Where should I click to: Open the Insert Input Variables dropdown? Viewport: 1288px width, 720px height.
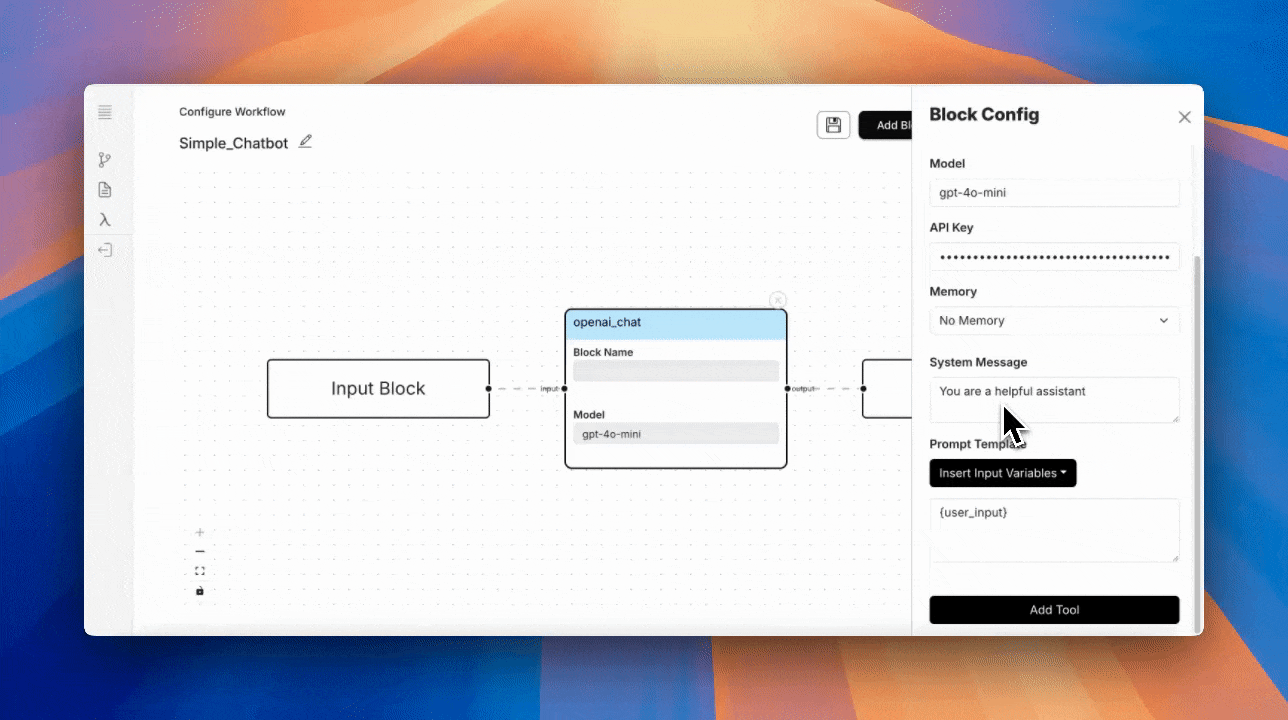tap(1002, 473)
